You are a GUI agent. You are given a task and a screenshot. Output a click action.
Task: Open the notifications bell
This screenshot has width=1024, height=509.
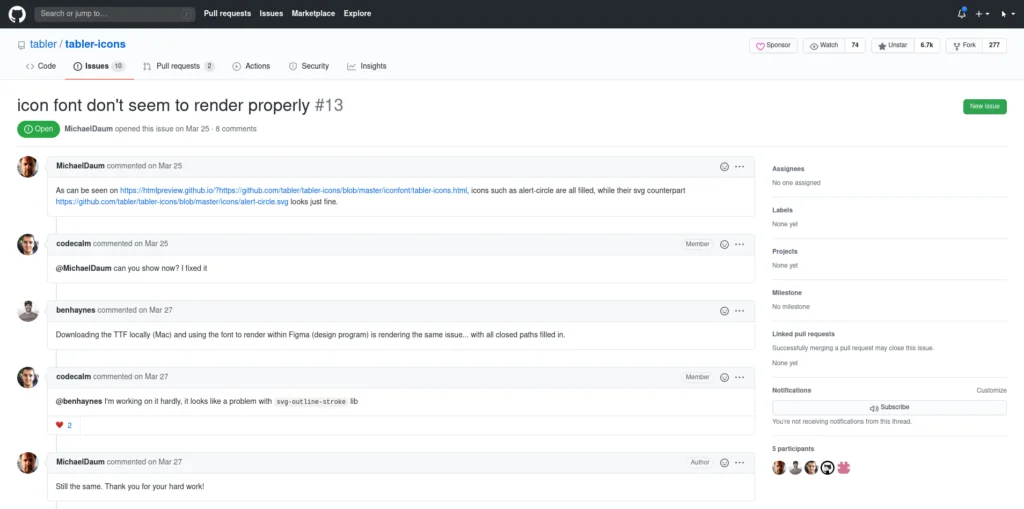click(x=961, y=13)
